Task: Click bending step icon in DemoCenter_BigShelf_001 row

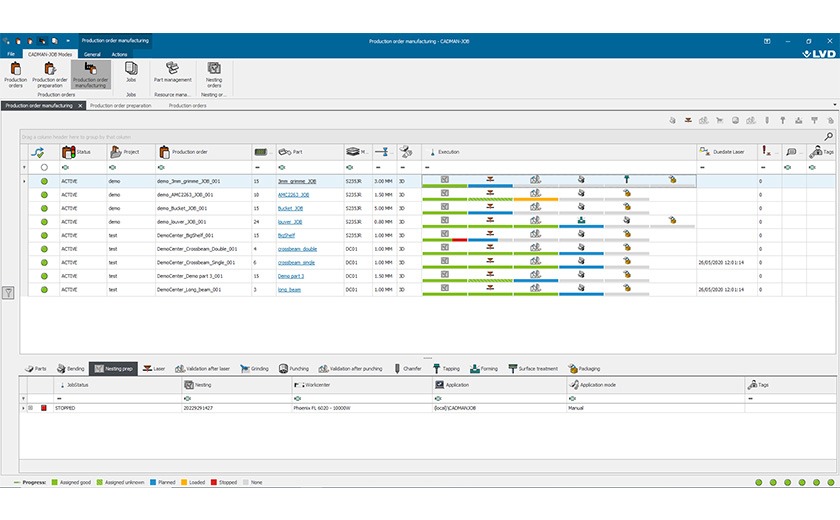Action: tap(581, 233)
